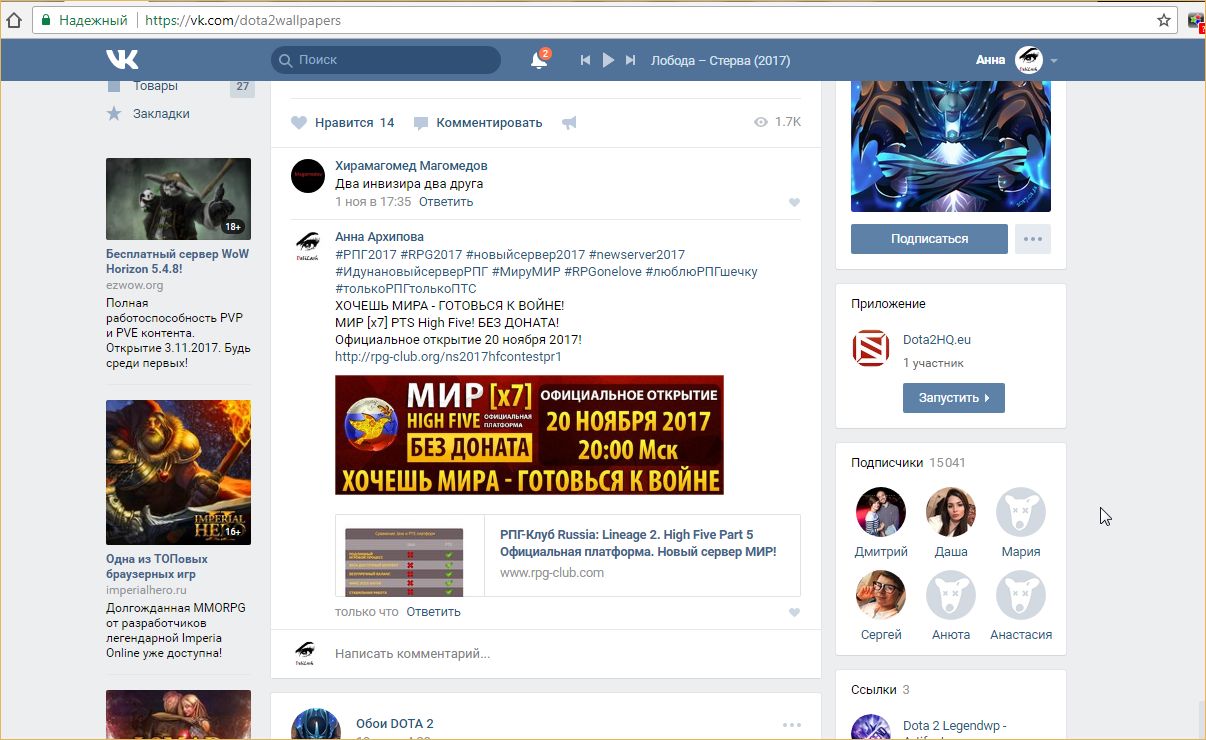Expand options on Обои DOTA 2 post
Screen dimensions: 1206x740
791,725
